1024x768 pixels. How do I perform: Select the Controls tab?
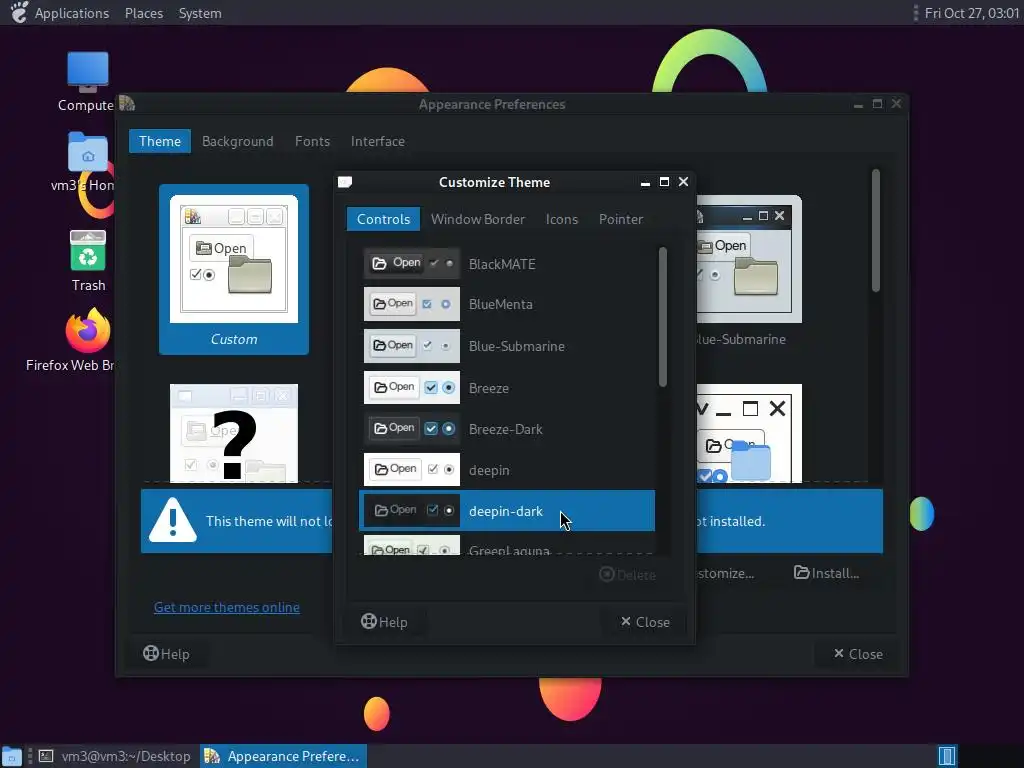[383, 219]
